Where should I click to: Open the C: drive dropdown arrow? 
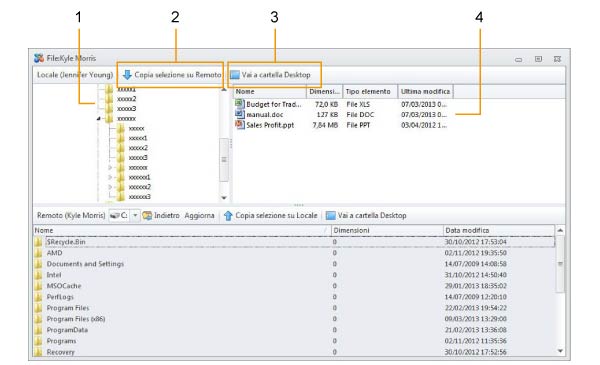tap(135, 216)
